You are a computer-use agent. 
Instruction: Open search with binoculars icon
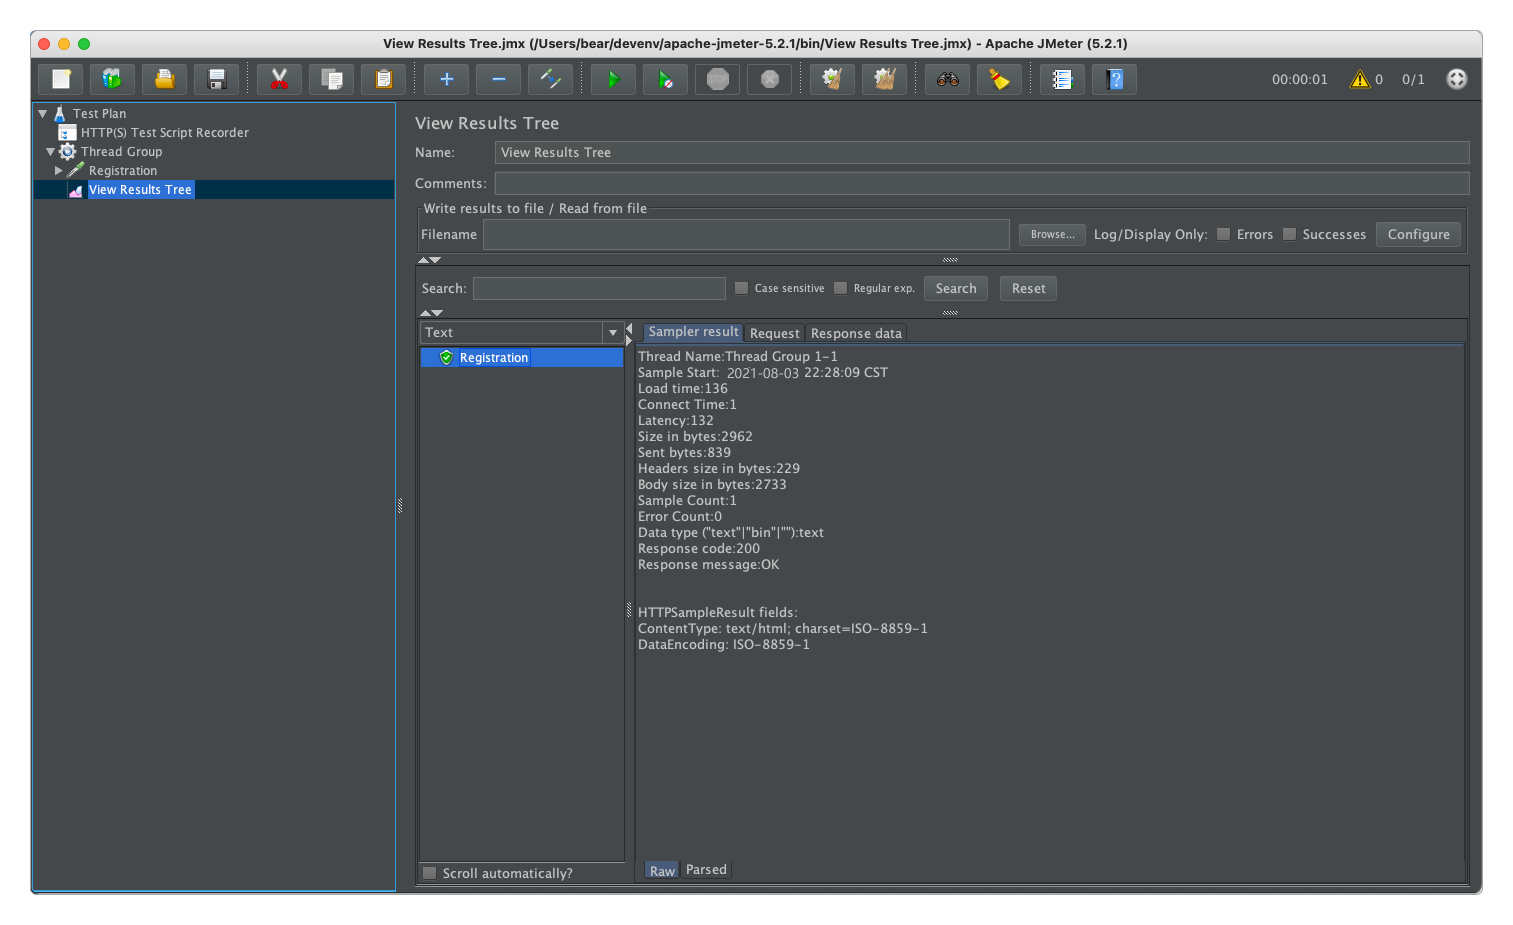pyautogui.click(x=947, y=79)
